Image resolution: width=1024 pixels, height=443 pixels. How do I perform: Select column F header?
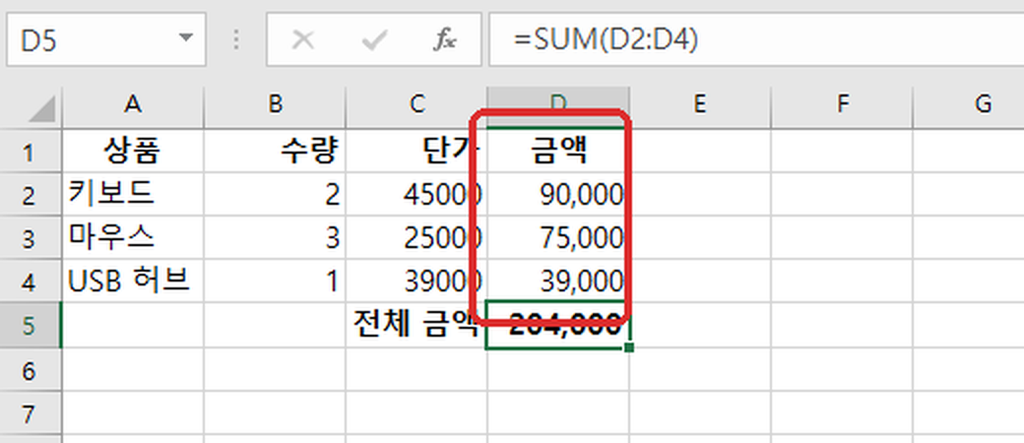pos(842,105)
